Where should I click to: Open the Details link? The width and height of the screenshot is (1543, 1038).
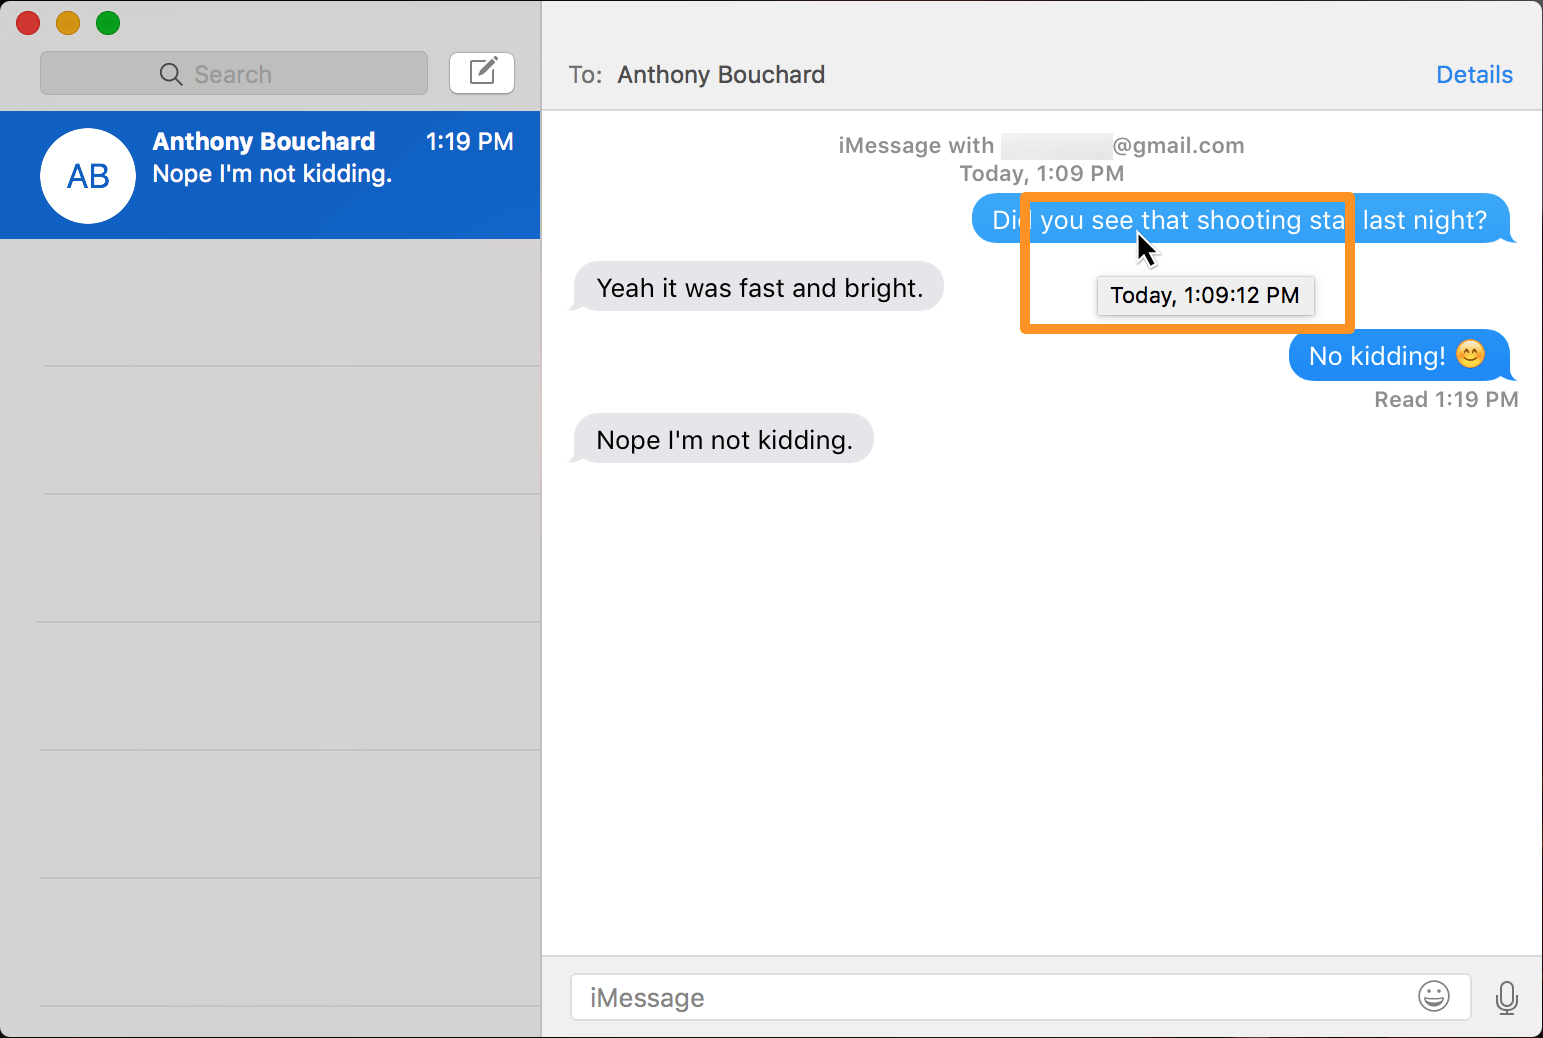[x=1473, y=75]
